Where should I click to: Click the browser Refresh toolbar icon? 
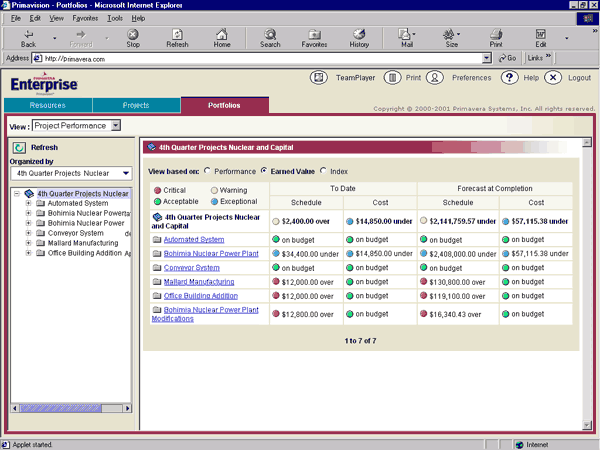pos(177,34)
